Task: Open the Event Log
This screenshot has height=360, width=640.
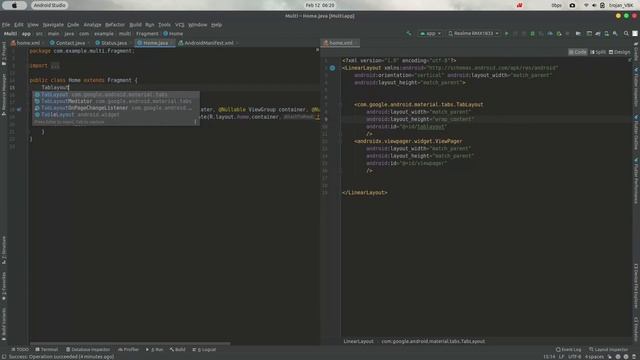Action: click(x=569, y=349)
